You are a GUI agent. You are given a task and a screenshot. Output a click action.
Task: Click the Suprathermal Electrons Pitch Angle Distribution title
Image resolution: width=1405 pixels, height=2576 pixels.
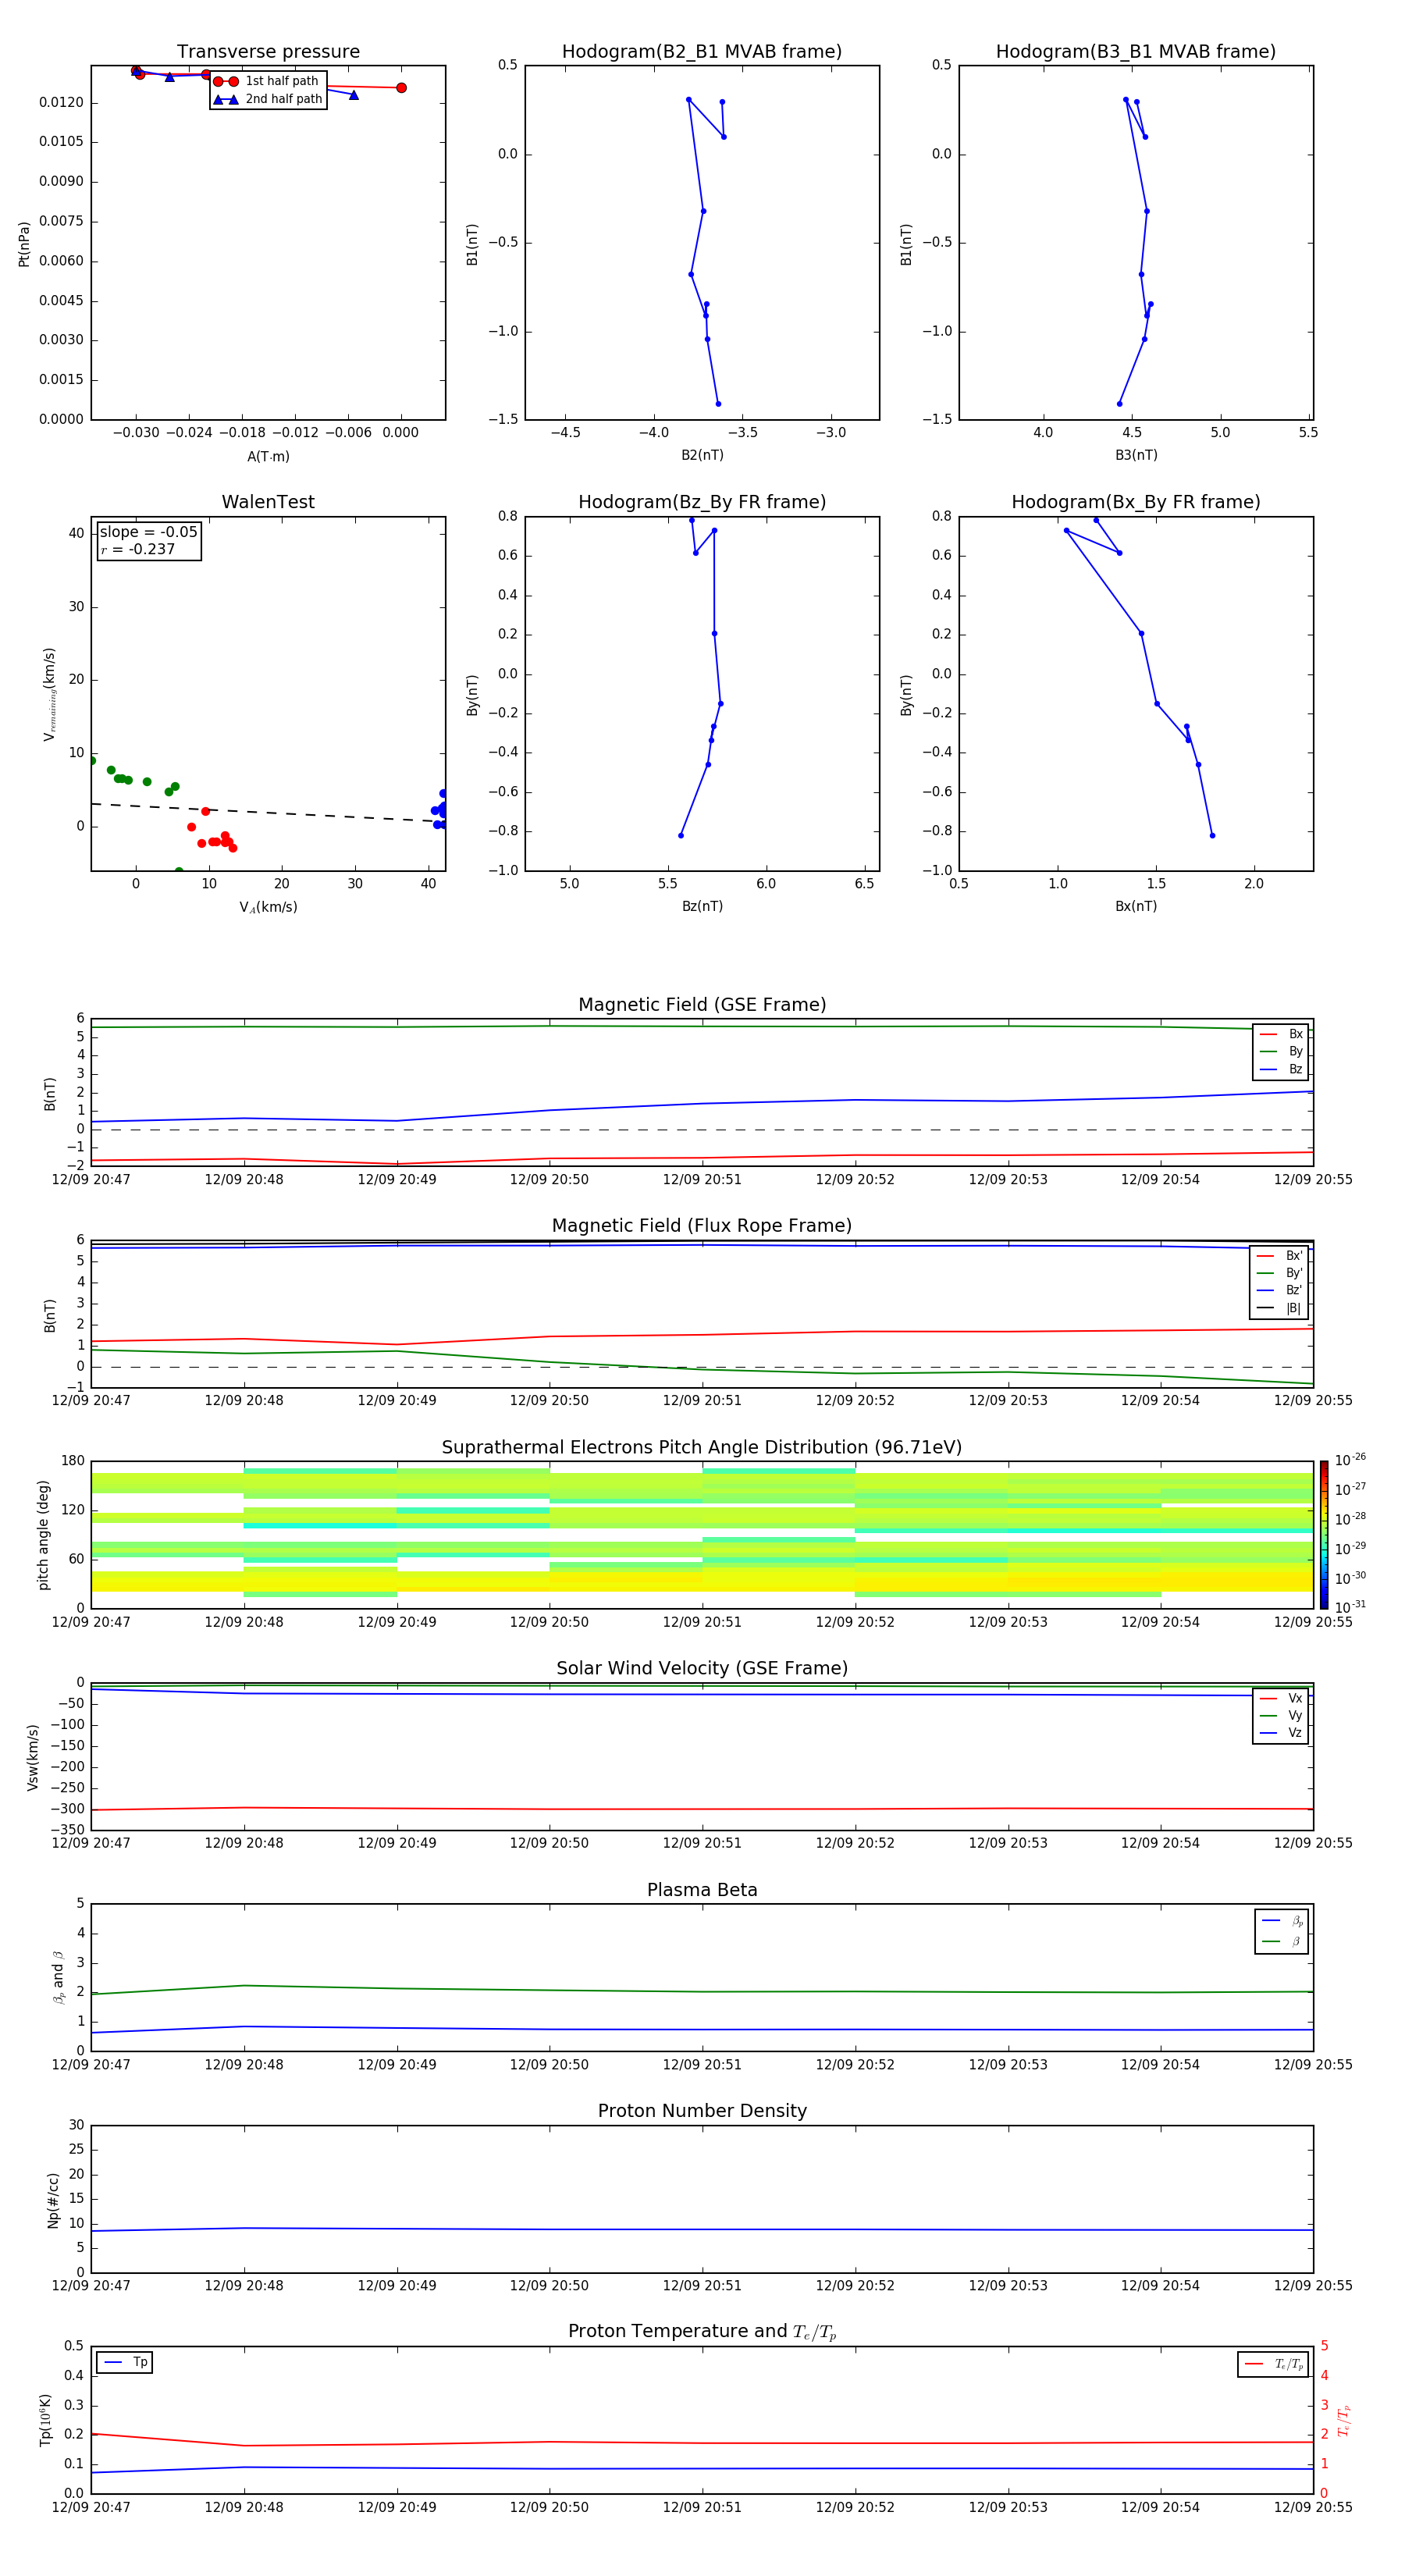point(702,1448)
